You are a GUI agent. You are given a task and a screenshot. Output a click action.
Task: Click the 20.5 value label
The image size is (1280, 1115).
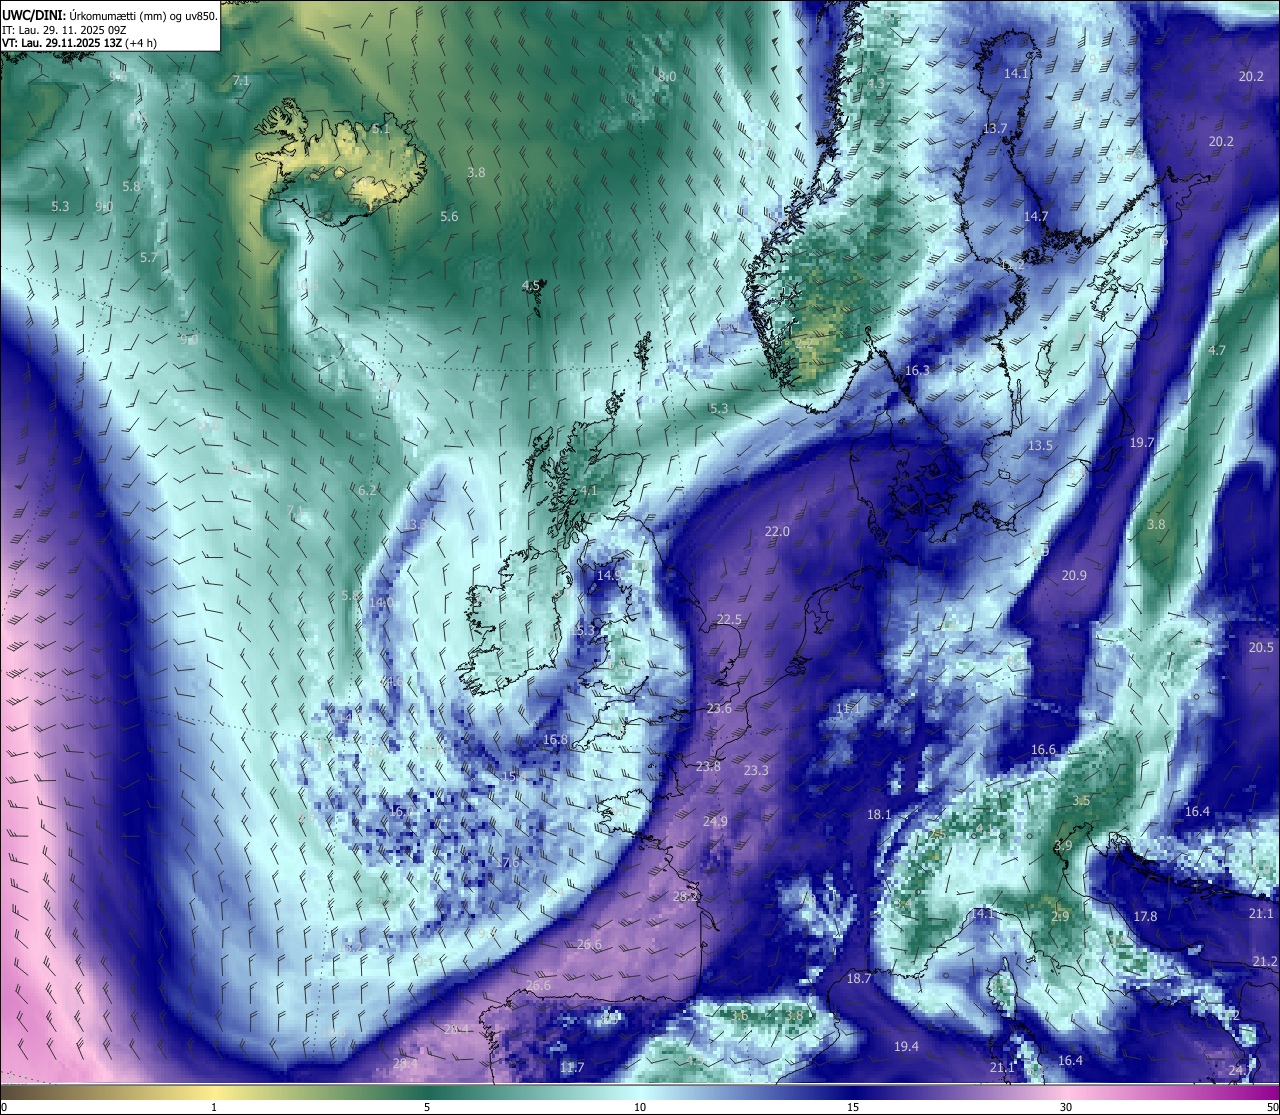tap(1261, 648)
